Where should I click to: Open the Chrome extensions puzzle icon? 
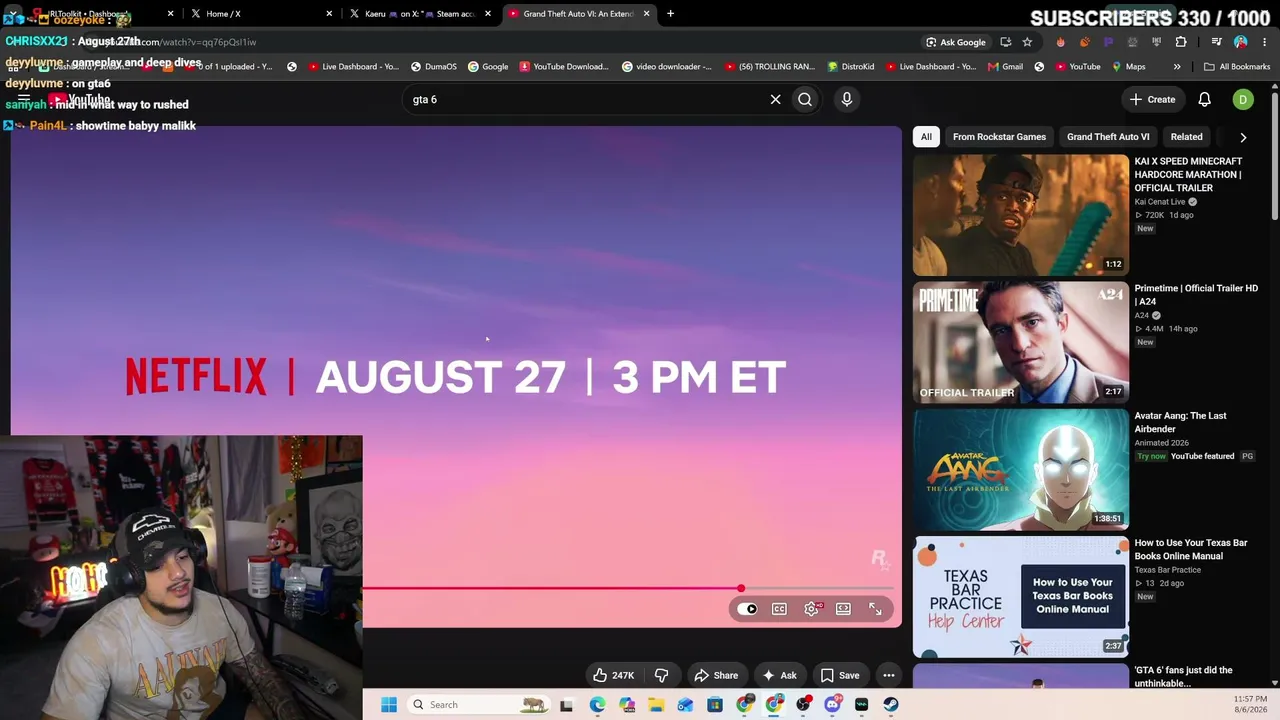[x=1181, y=42]
